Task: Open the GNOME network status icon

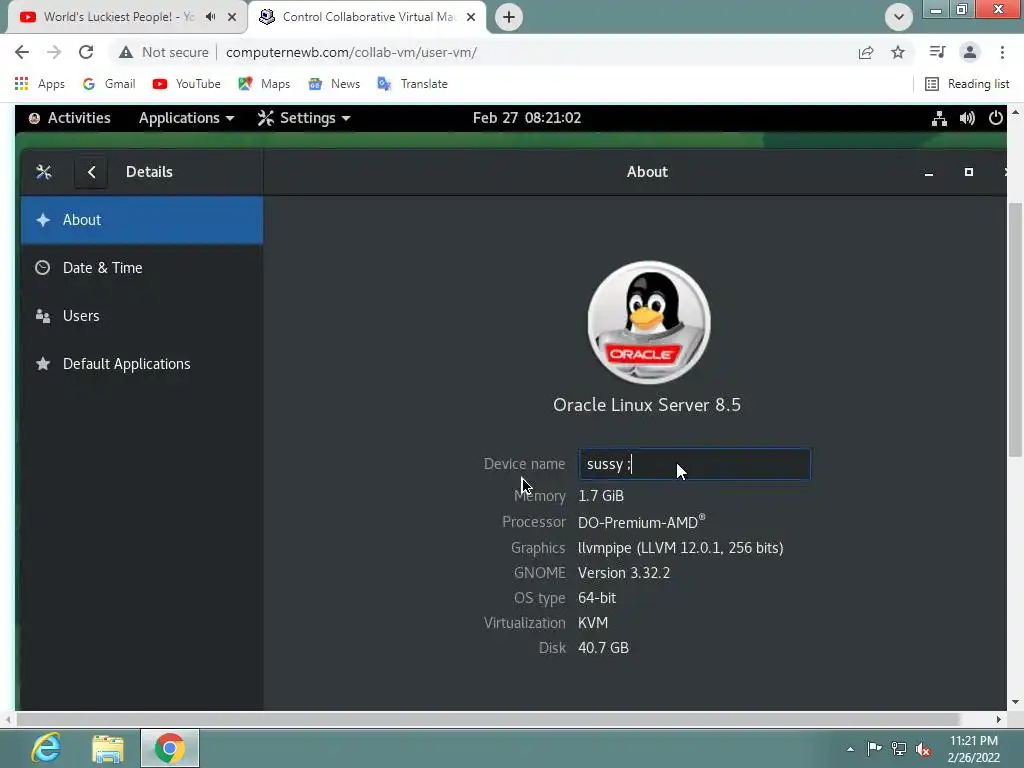Action: pyautogui.click(x=939, y=118)
